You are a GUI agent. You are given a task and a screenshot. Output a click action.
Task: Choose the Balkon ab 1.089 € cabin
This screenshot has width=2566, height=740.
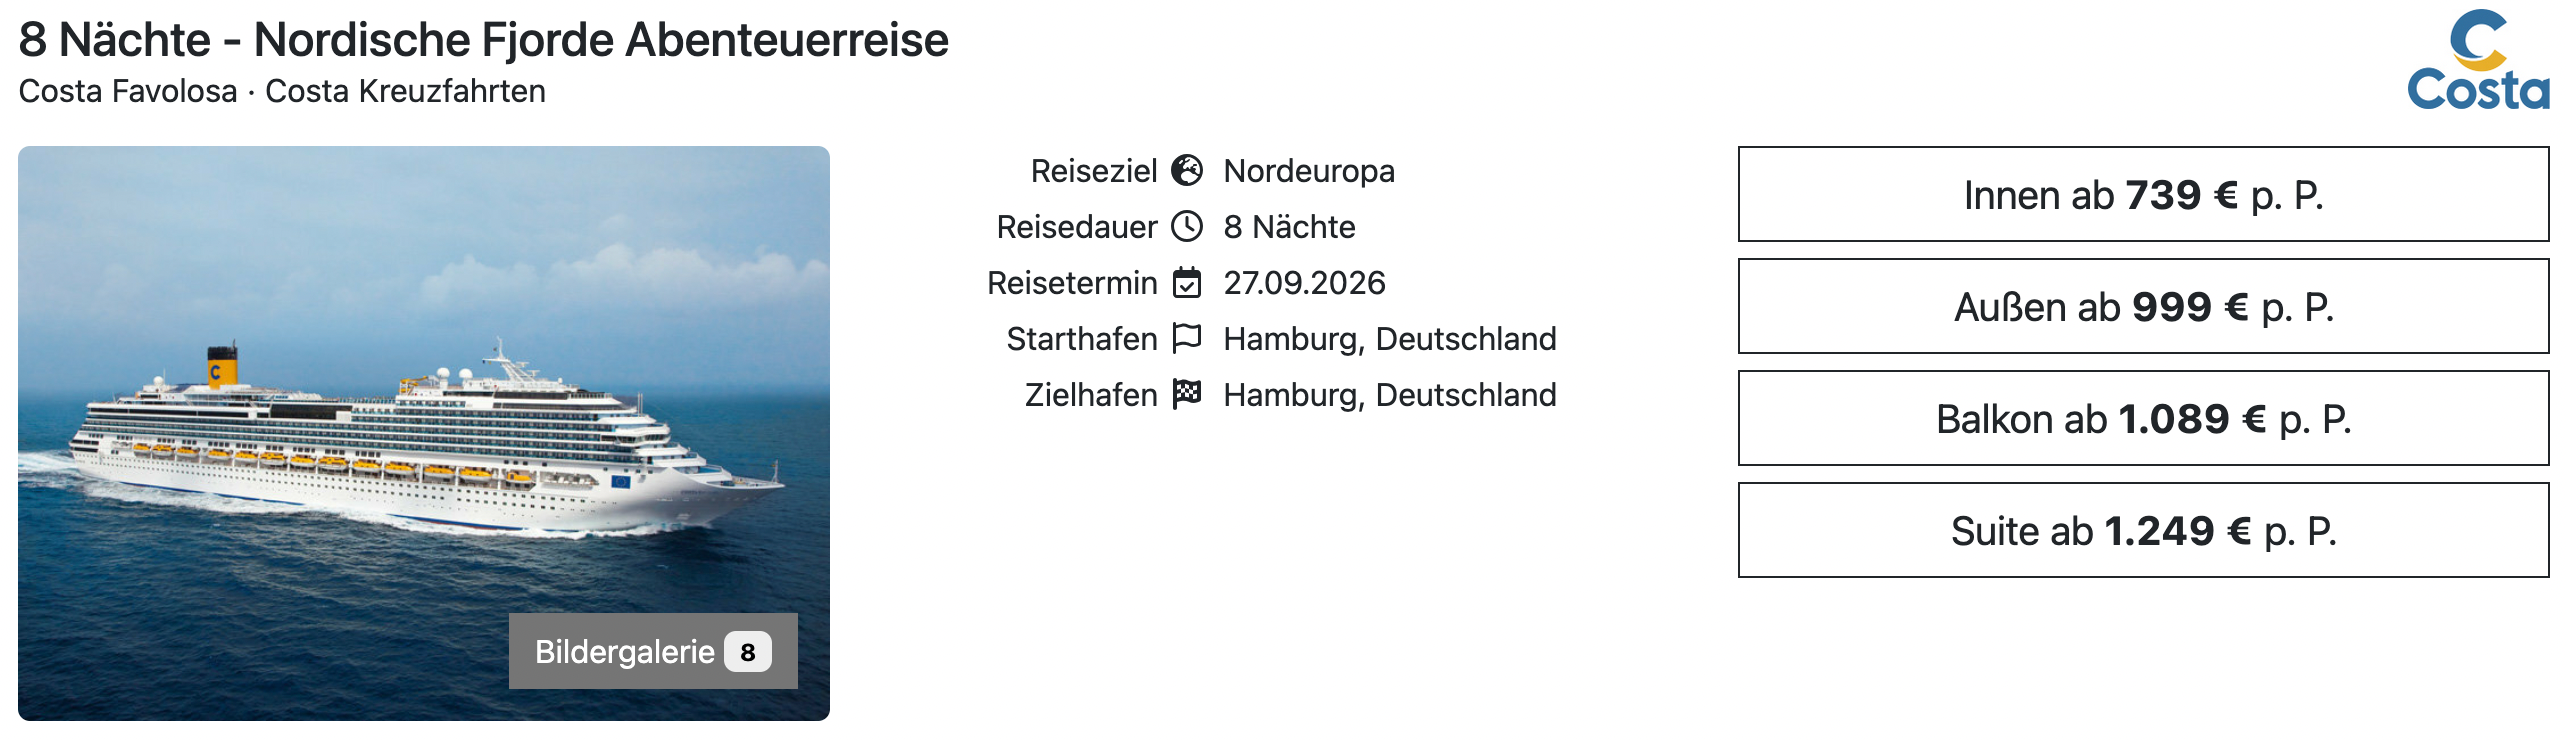pyautogui.click(x=2143, y=419)
